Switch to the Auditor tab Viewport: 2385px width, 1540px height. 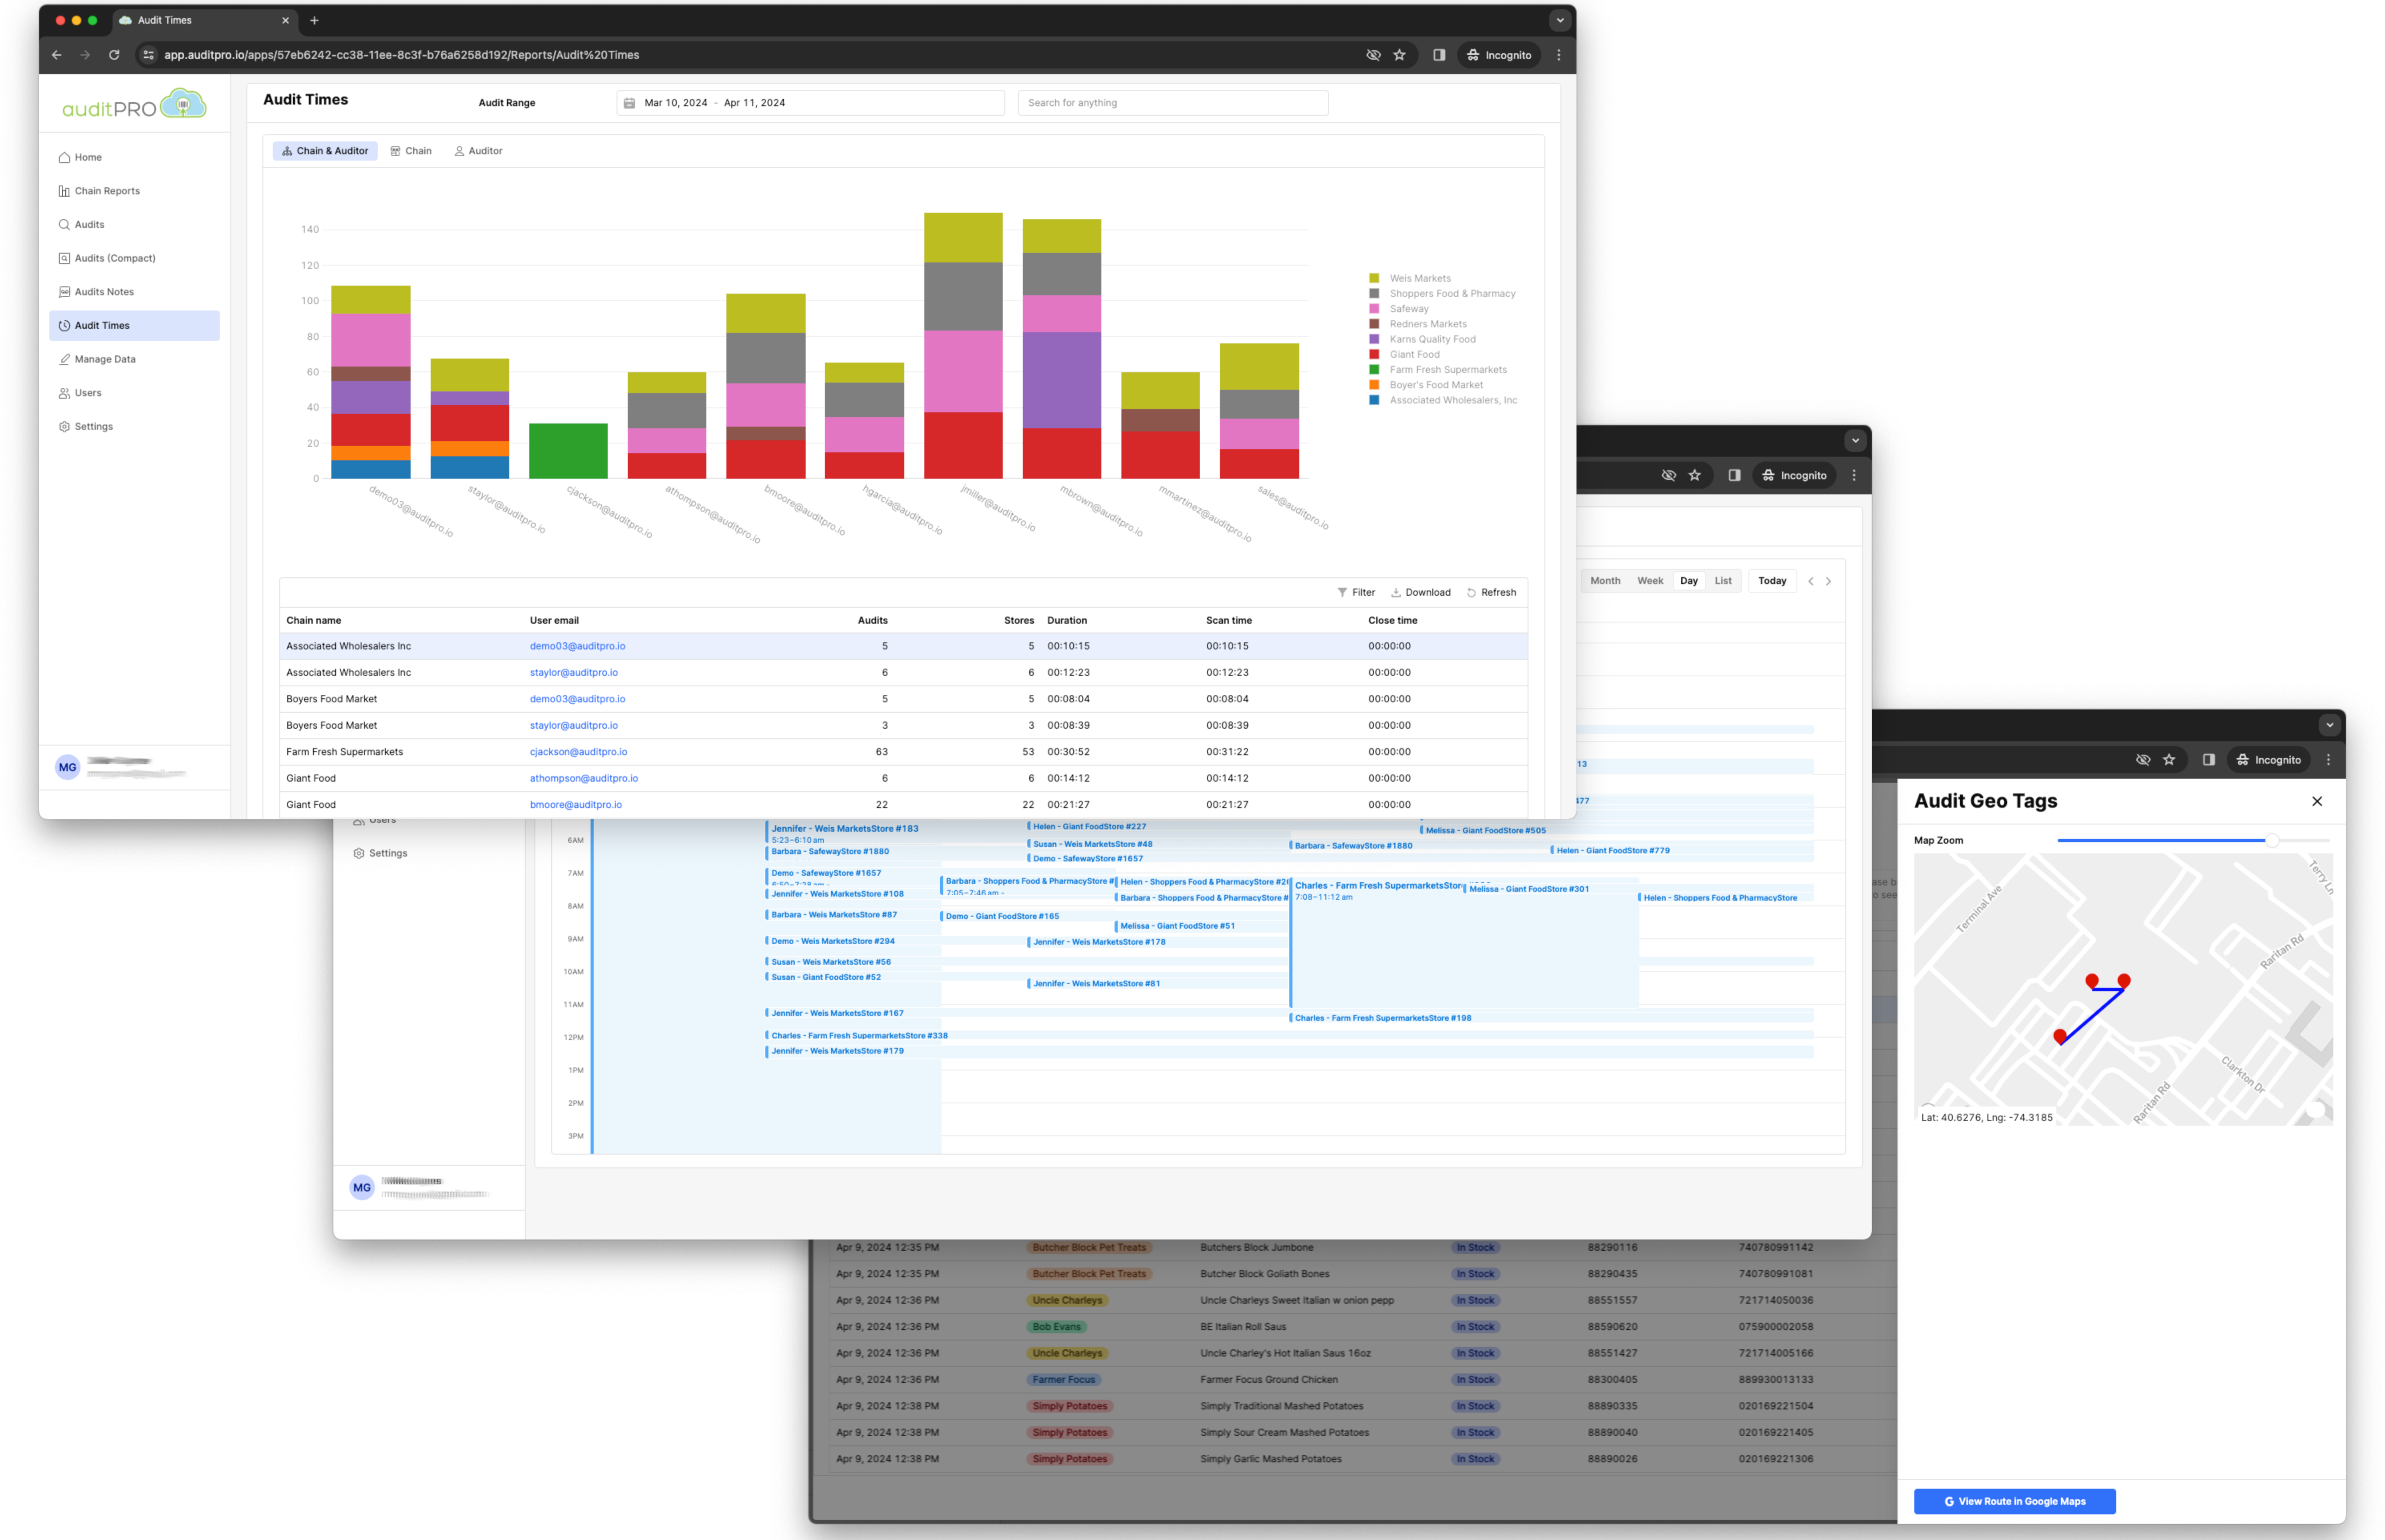pos(479,151)
